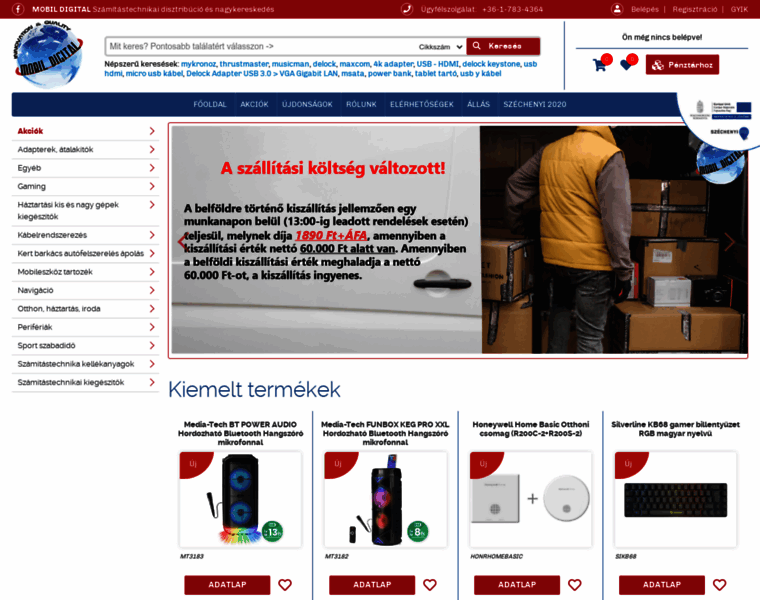Click the Keresés search button
The width and height of the screenshot is (760, 600).
pyautogui.click(x=503, y=46)
